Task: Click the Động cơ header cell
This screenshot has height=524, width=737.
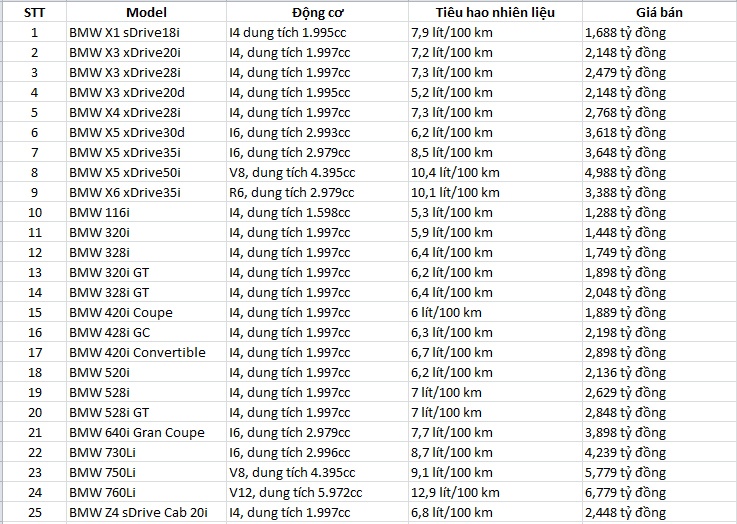Action: tap(316, 12)
